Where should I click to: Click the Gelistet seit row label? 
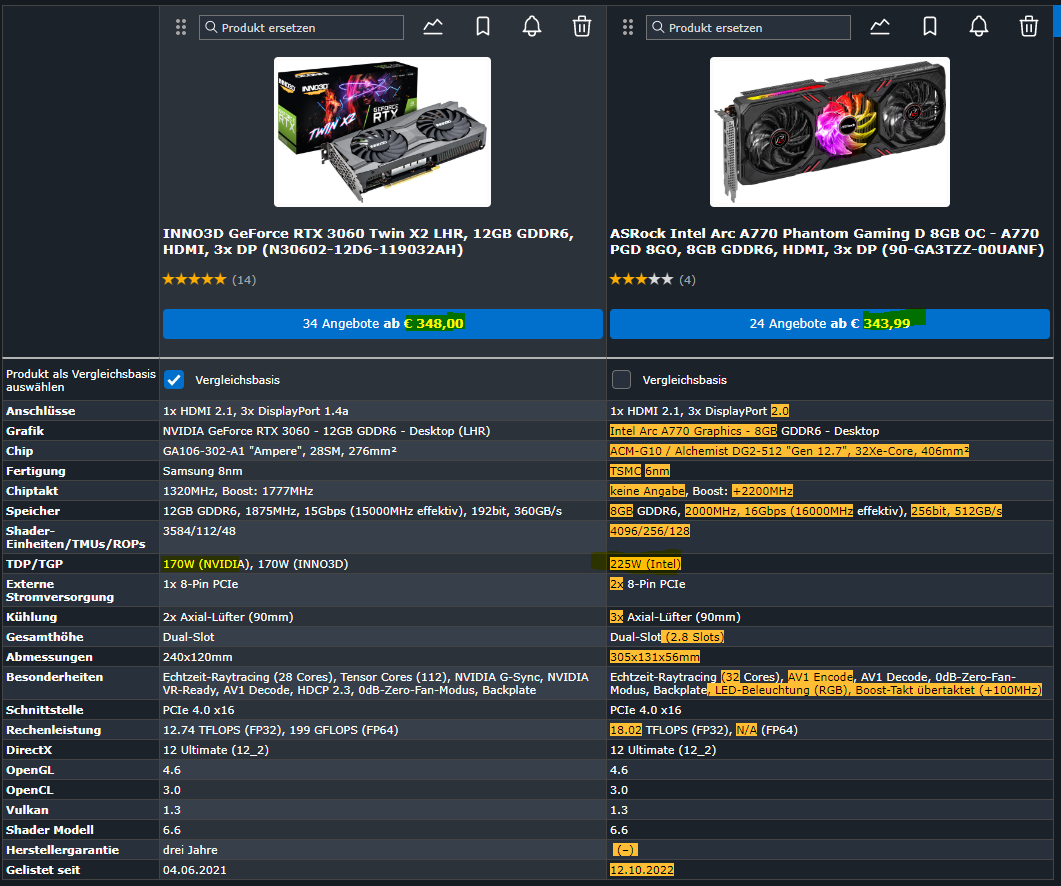point(43,870)
